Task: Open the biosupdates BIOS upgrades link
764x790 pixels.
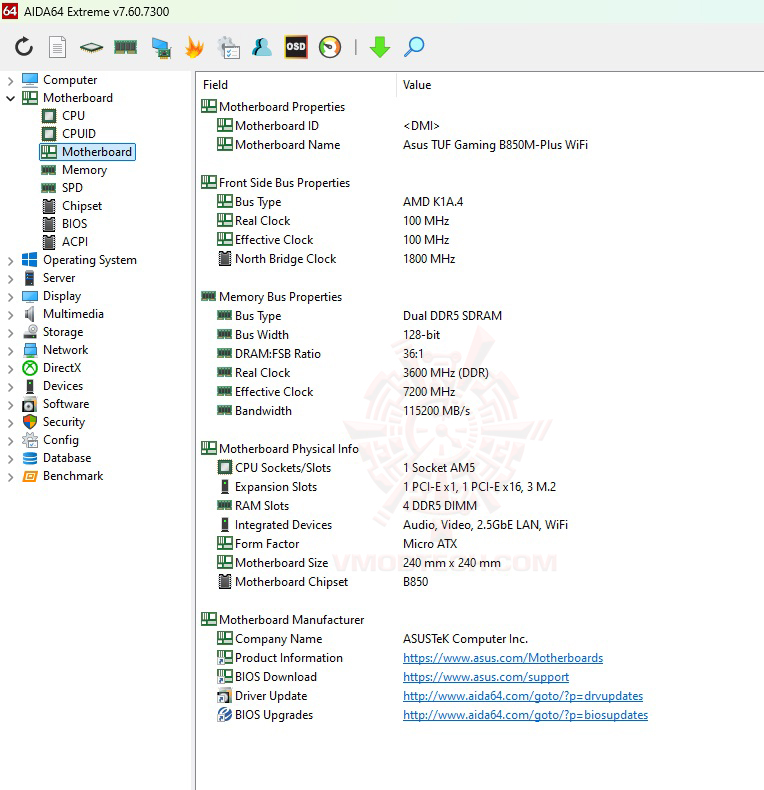Action: [x=525, y=715]
